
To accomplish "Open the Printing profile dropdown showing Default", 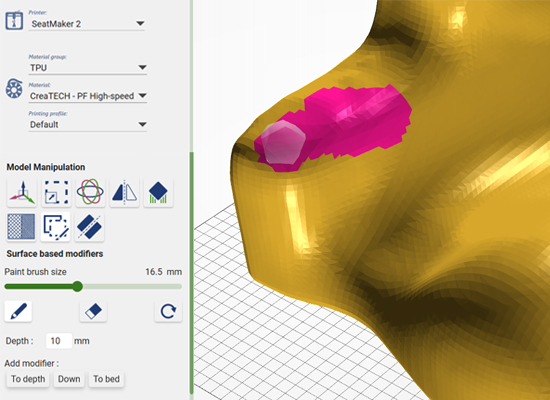I will [88, 125].
